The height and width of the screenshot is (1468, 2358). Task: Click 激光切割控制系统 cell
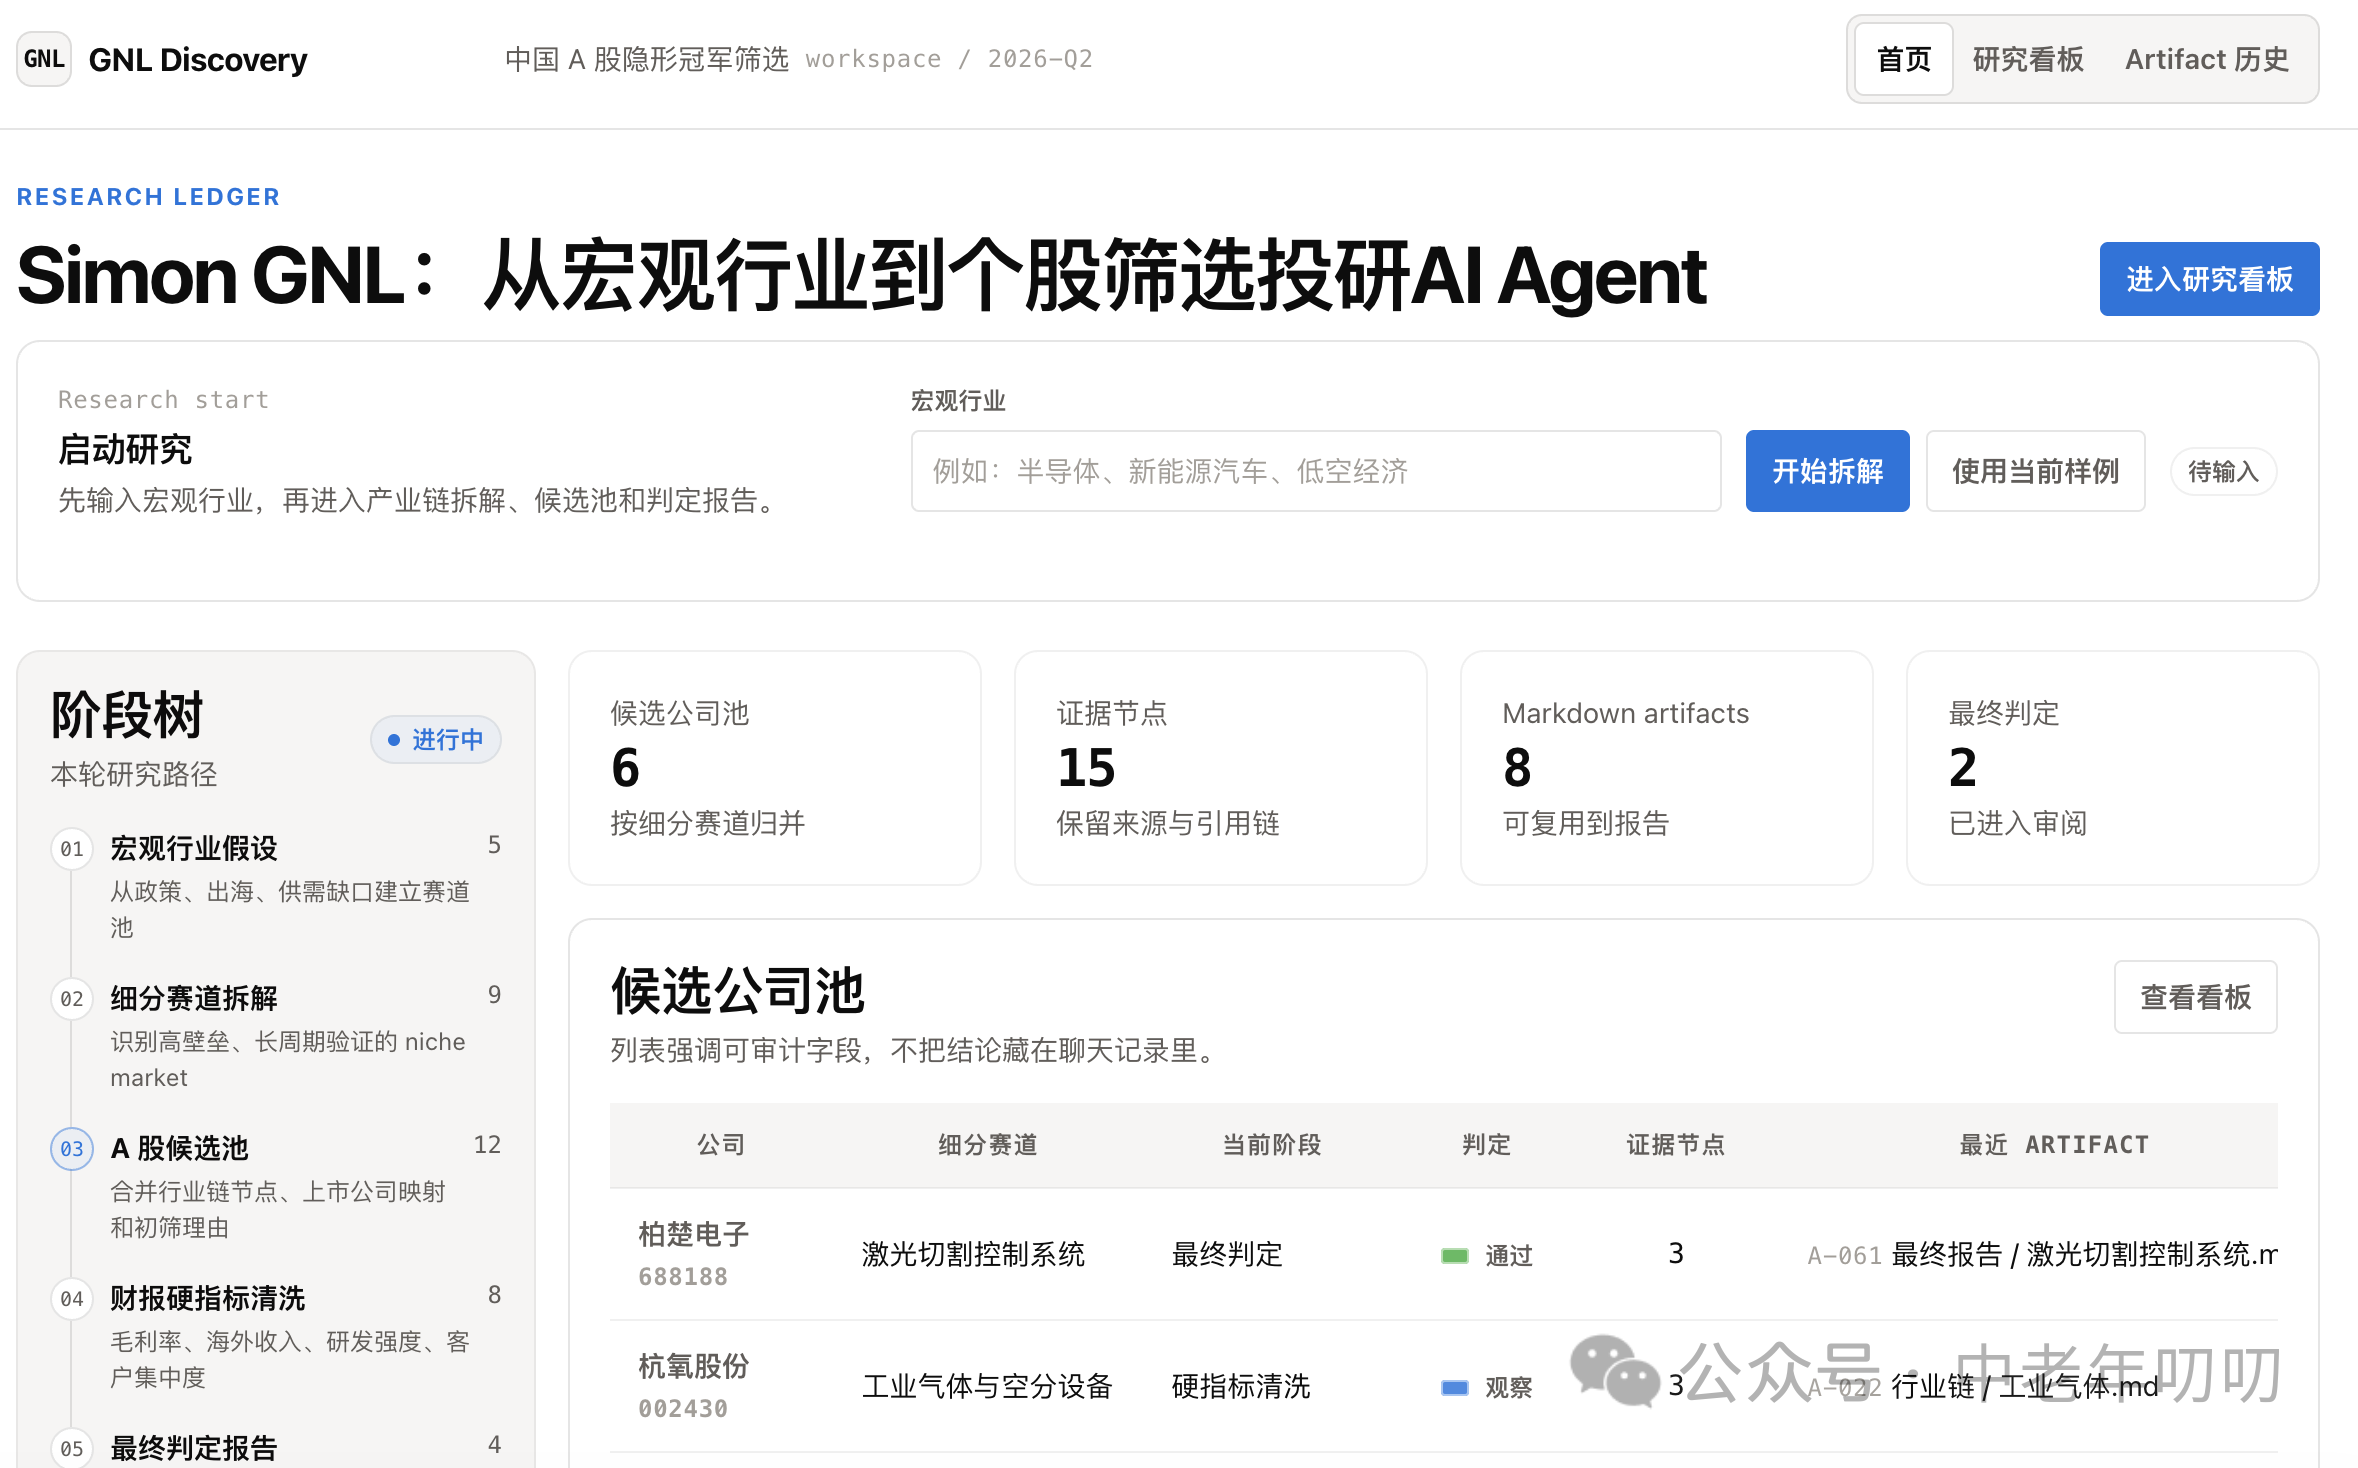click(x=973, y=1255)
